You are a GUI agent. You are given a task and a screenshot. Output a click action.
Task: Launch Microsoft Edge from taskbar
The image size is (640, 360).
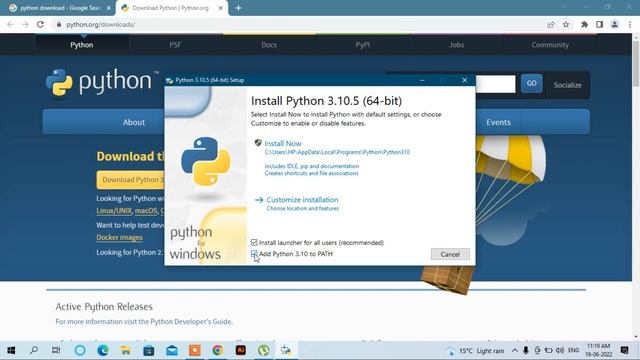tap(102, 350)
